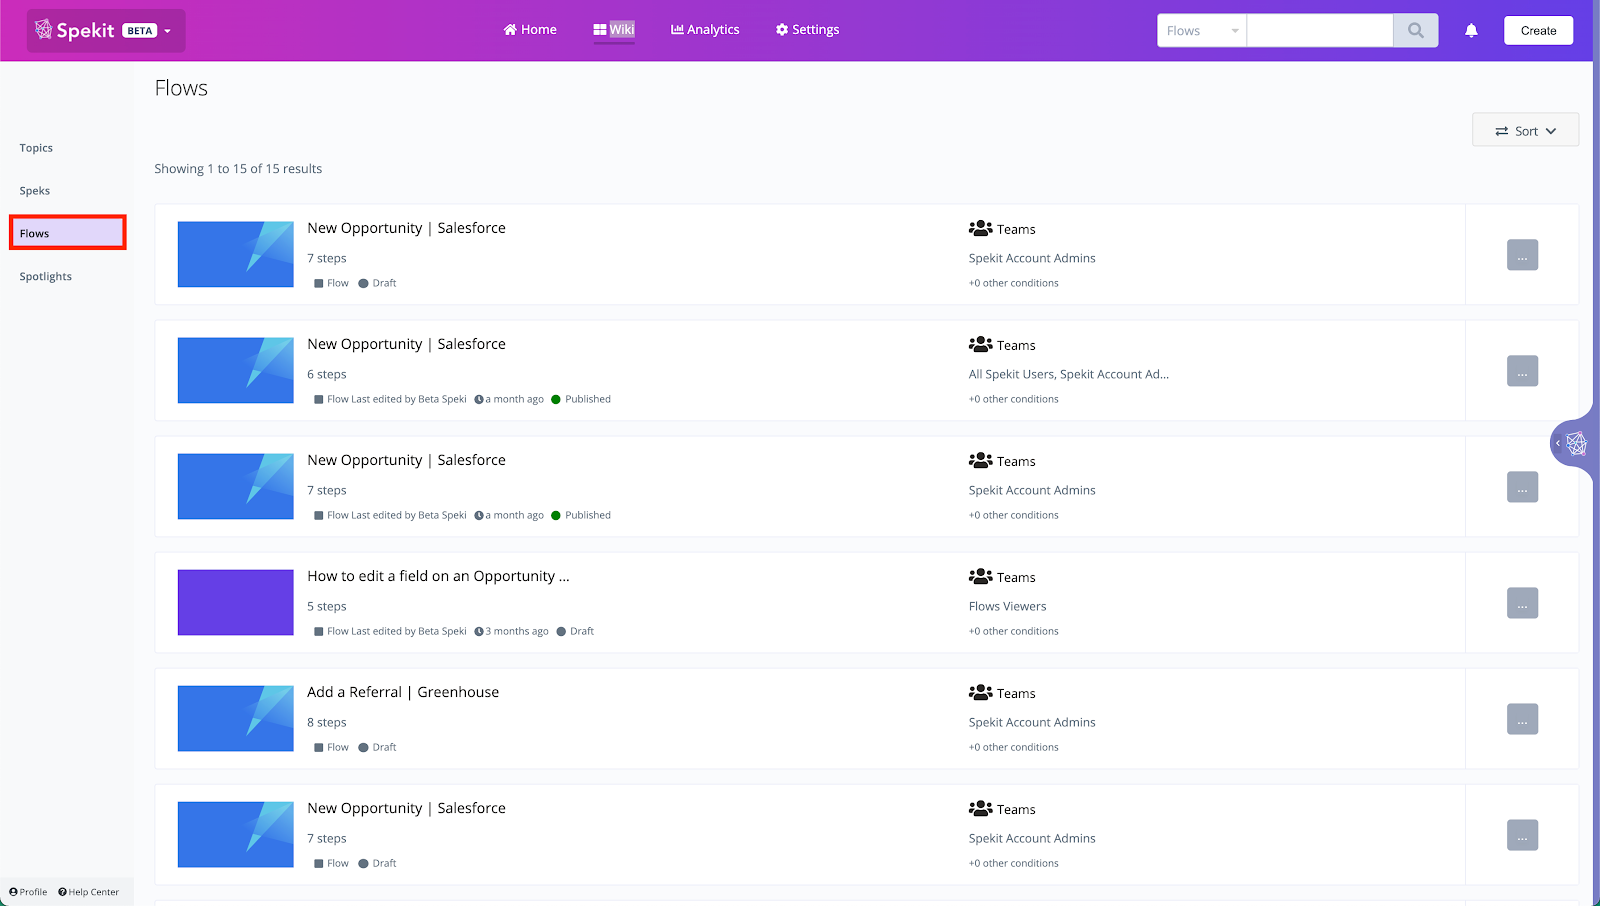
Task: Click Showing 1 to 15 of 15 results text
Action: coord(238,169)
